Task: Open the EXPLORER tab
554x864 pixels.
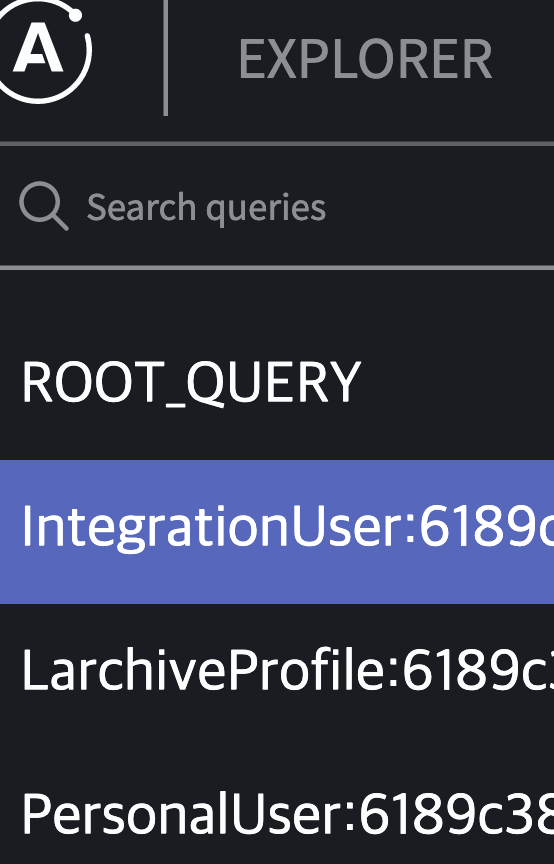Action: tap(365, 59)
